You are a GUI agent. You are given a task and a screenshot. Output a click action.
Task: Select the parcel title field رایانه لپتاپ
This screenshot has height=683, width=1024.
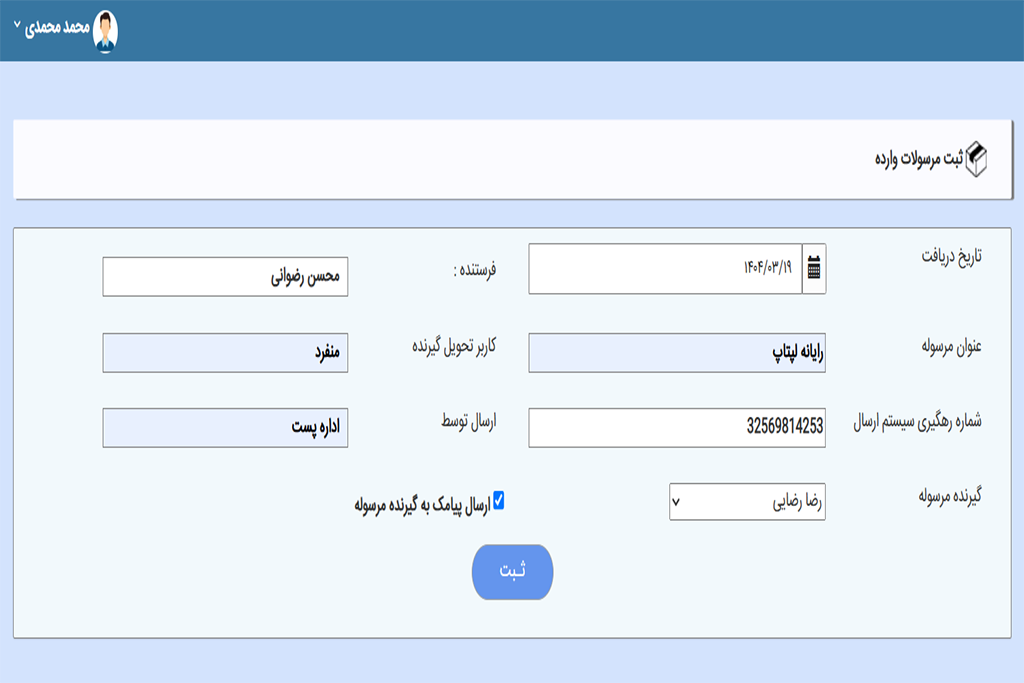point(677,352)
